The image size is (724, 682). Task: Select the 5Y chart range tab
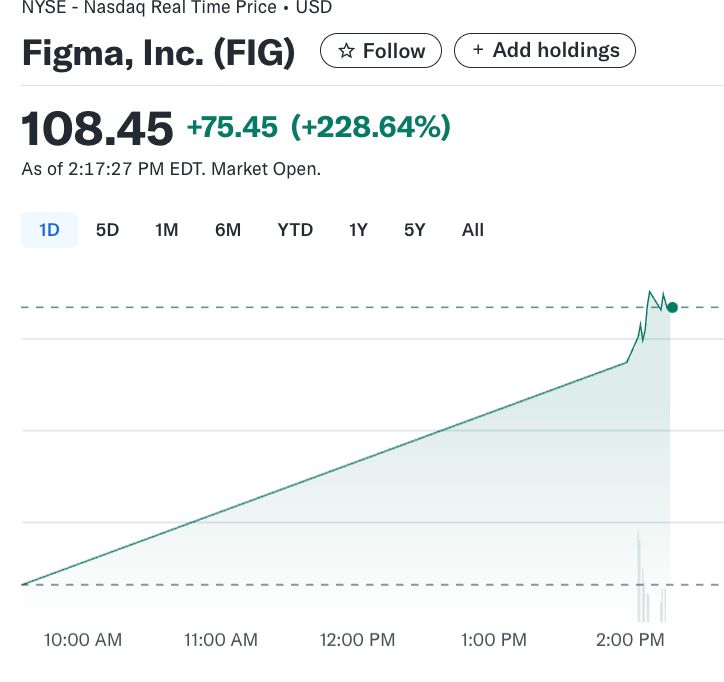414,230
